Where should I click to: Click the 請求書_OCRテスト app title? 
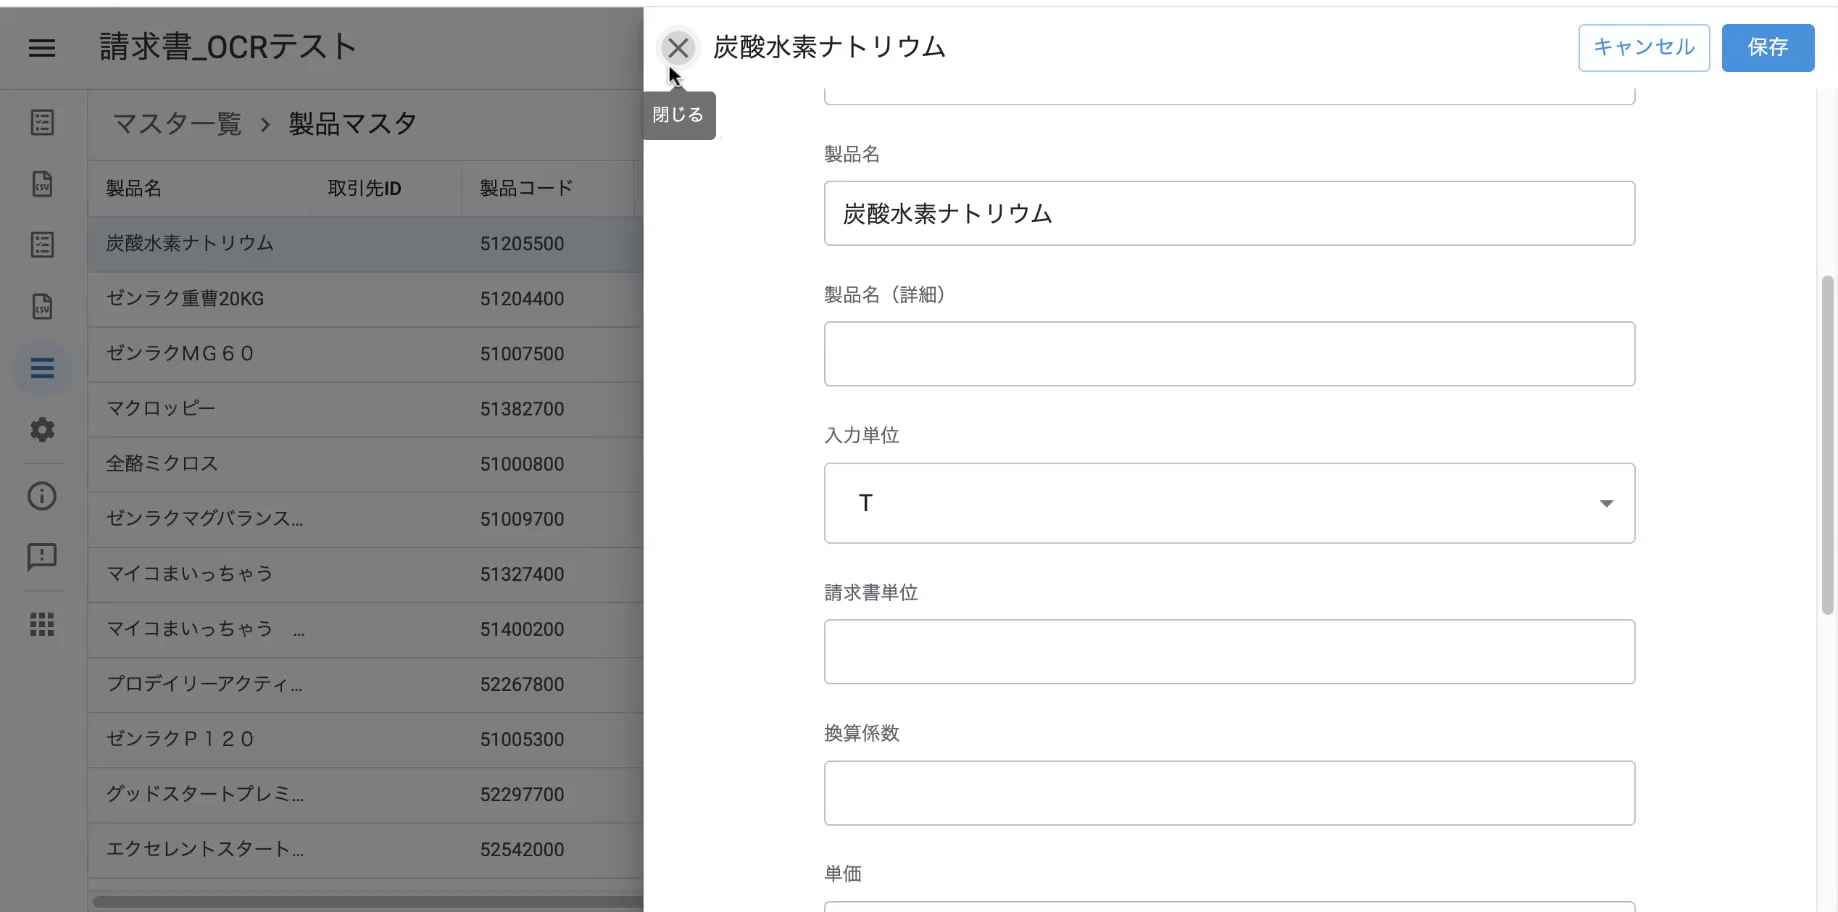228,47
